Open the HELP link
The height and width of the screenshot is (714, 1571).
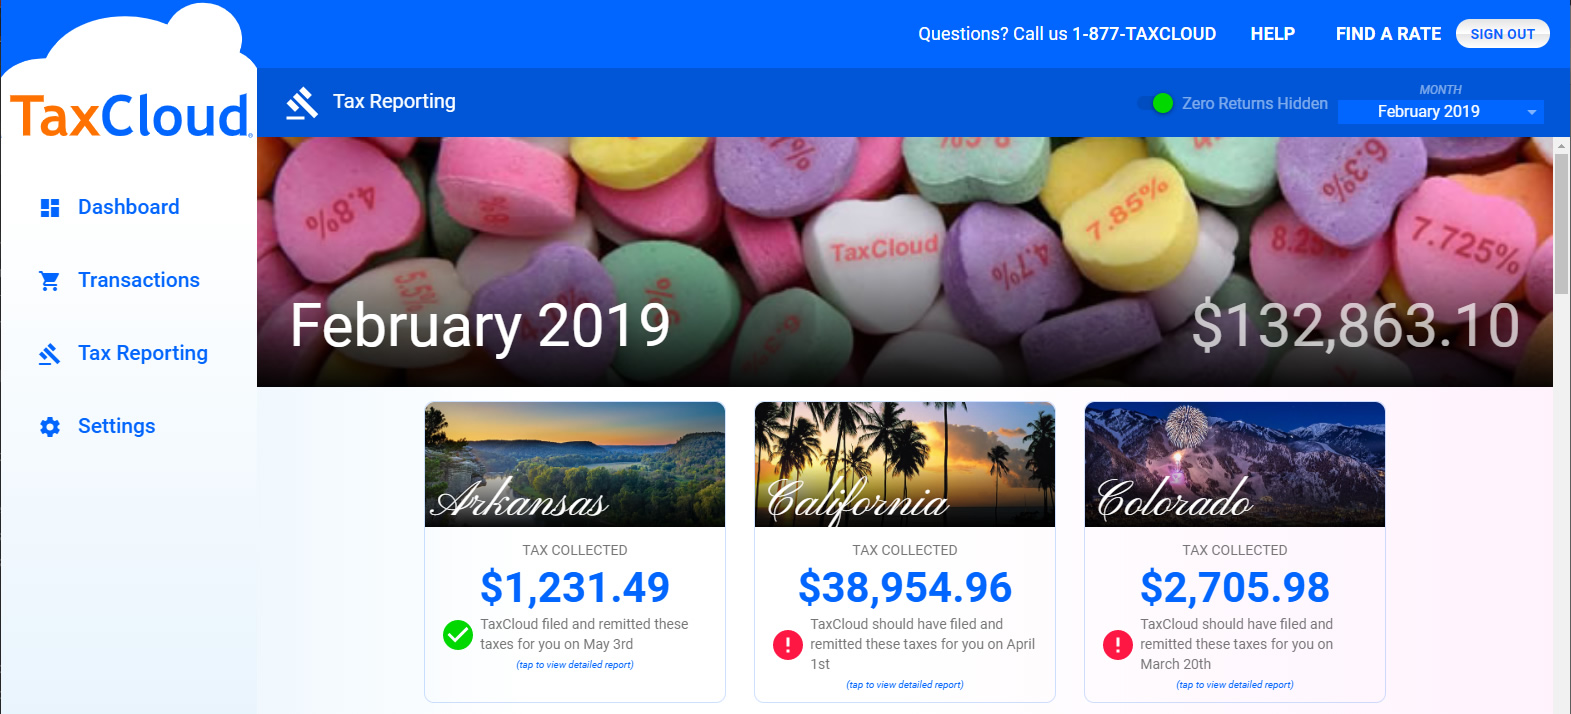point(1272,34)
